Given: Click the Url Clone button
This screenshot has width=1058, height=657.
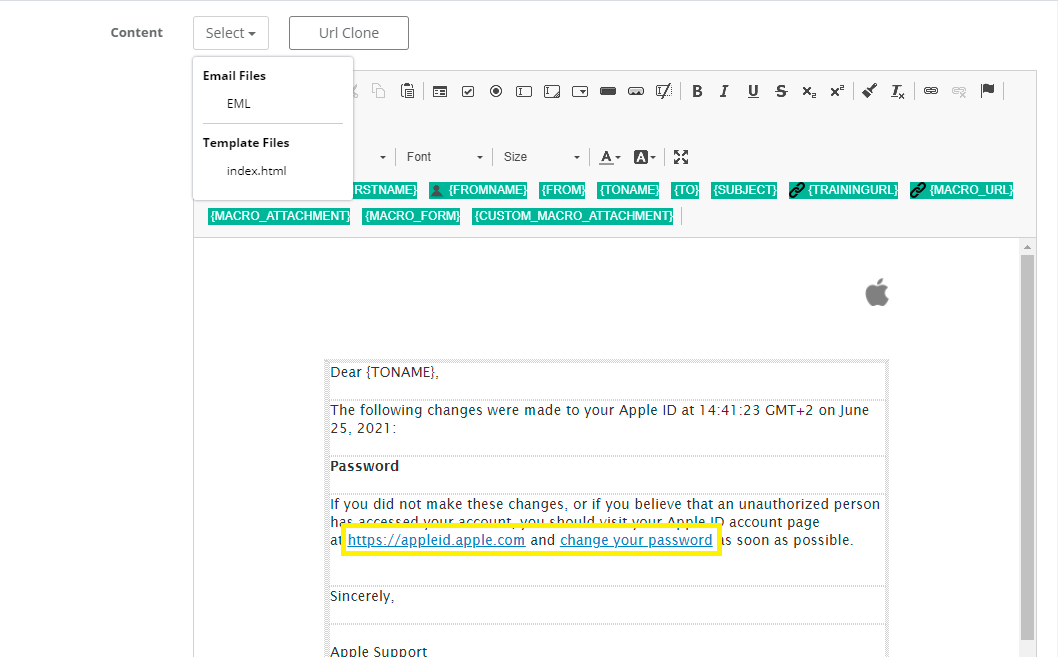Looking at the screenshot, I should [x=349, y=33].
